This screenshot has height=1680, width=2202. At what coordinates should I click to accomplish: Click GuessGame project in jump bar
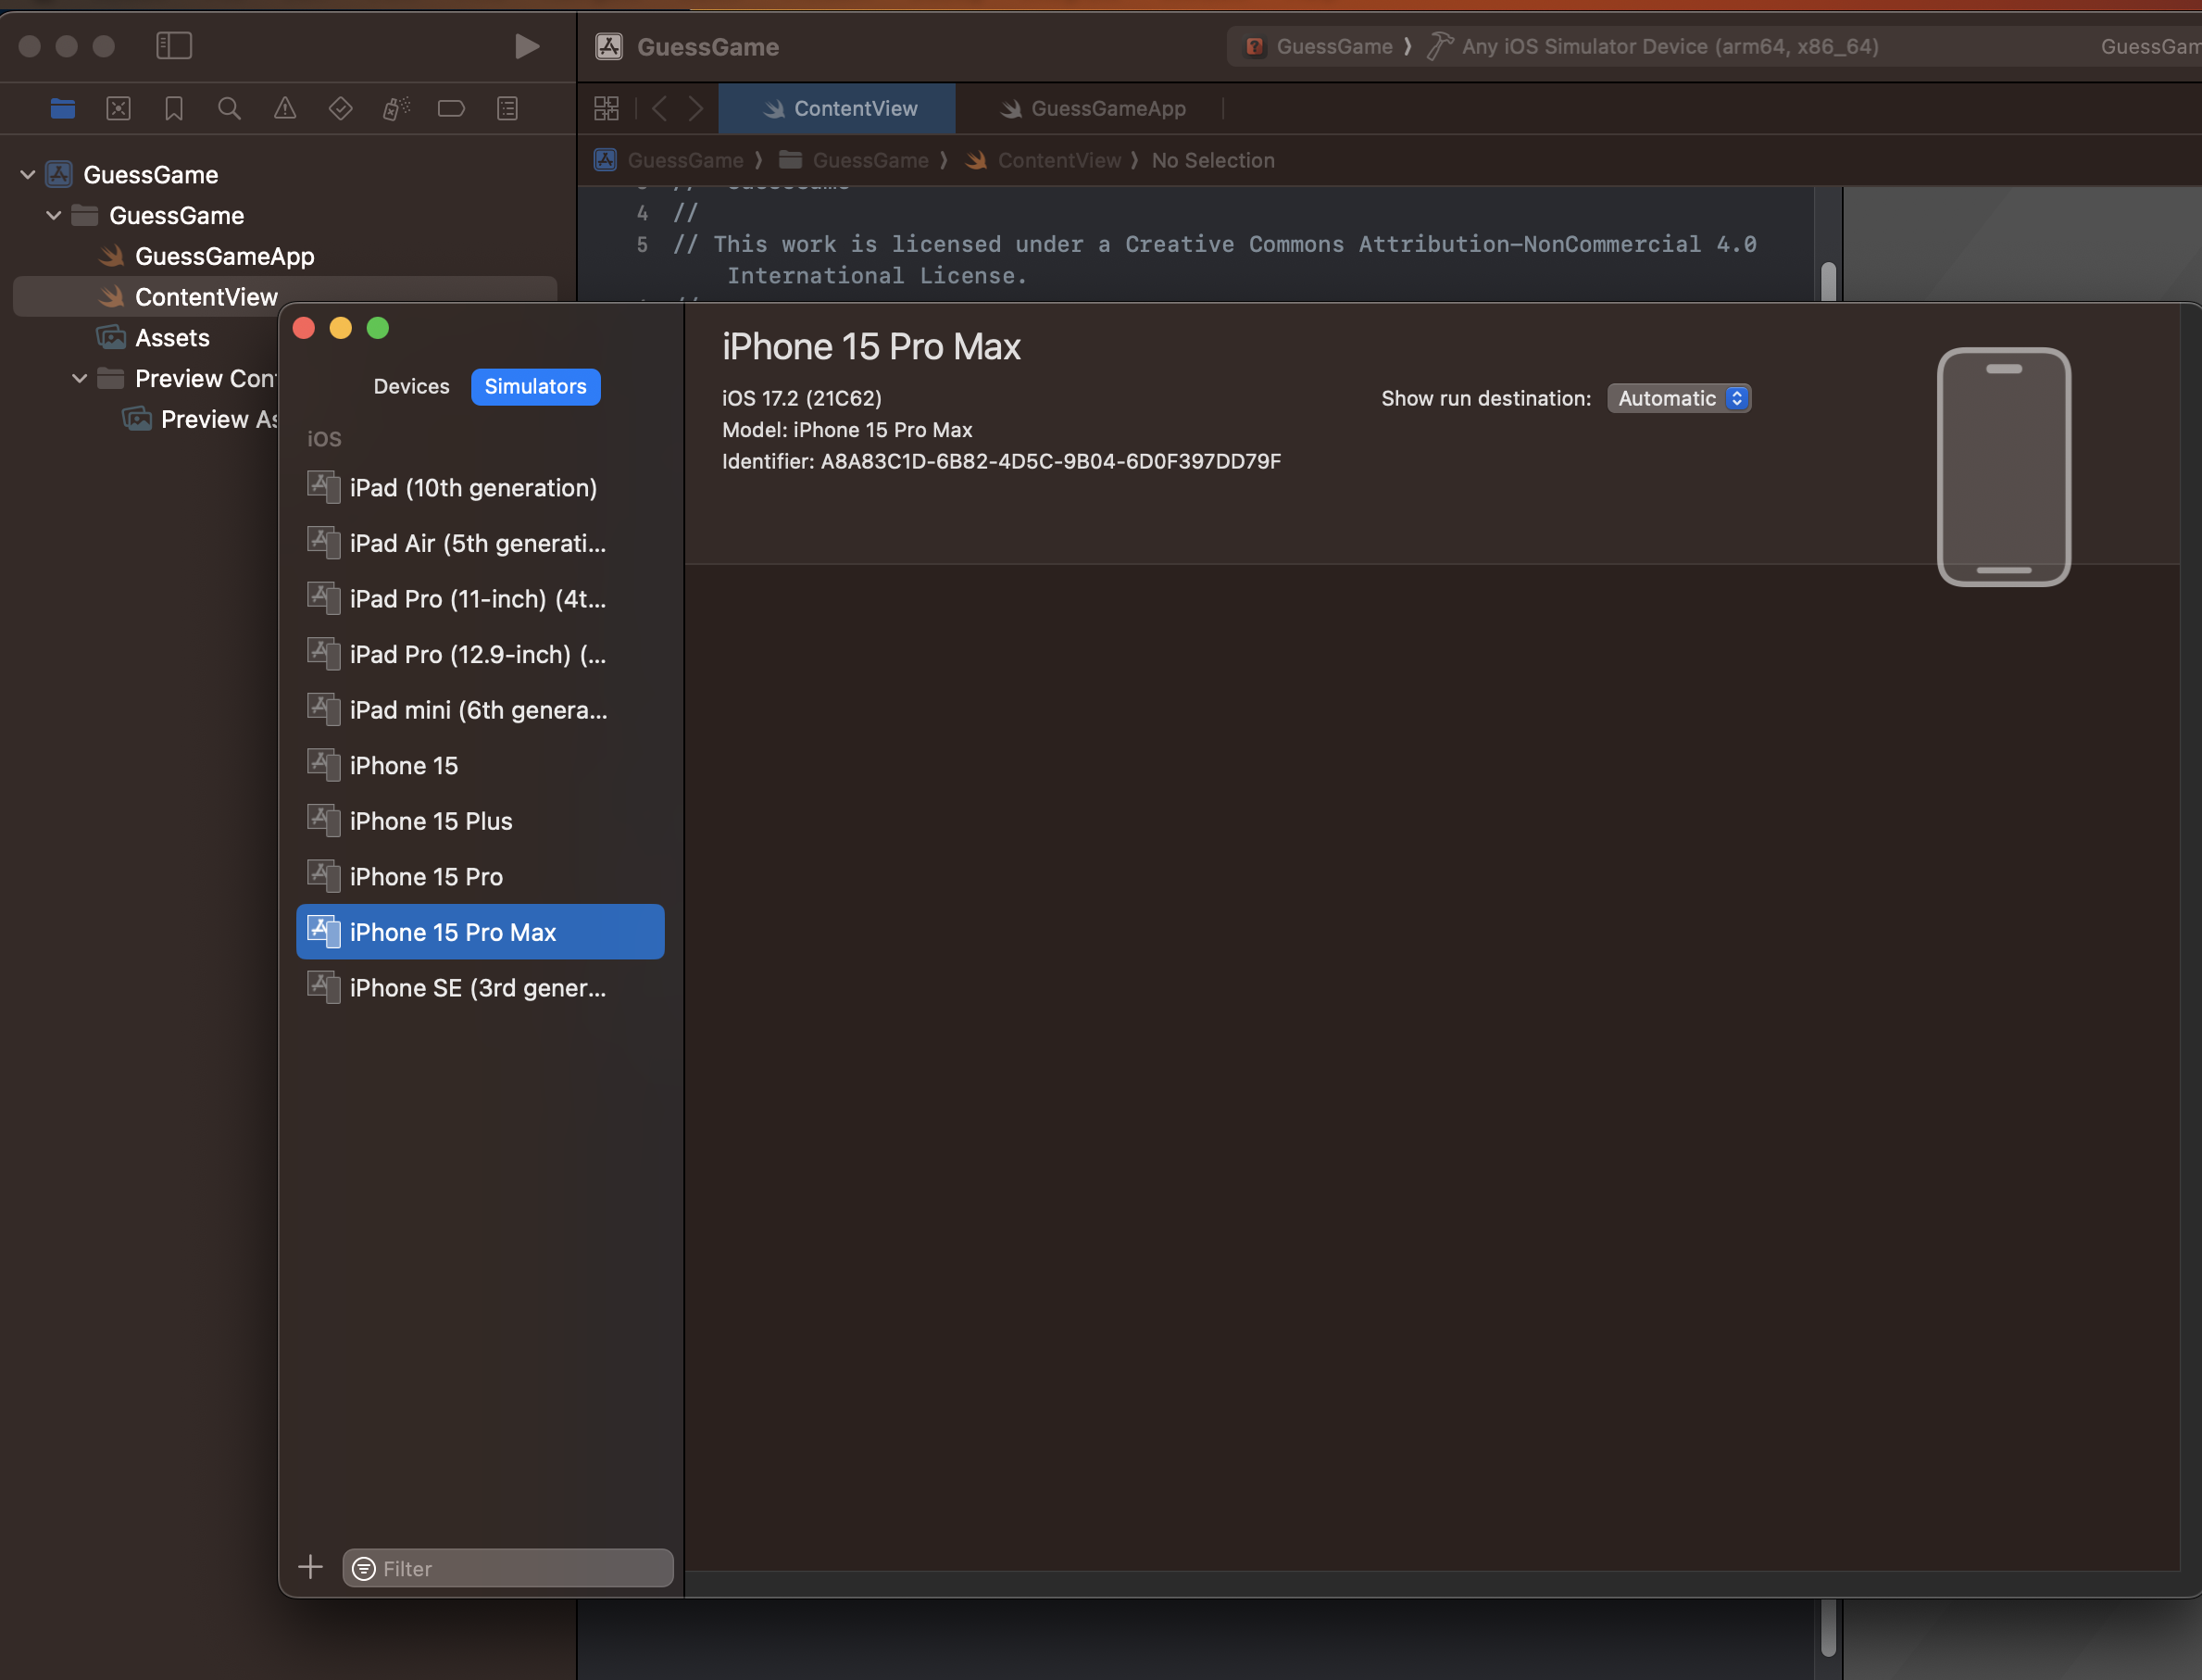(669, 161)
